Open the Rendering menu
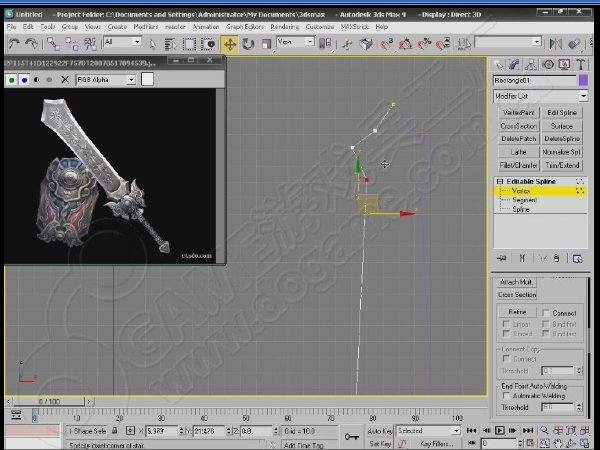The height and width of the screenshot is (450, 600). (x=285, y=27)
